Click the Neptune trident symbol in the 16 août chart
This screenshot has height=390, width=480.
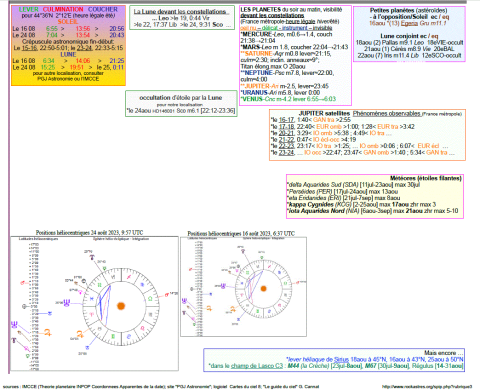click(x=223, y=286)
